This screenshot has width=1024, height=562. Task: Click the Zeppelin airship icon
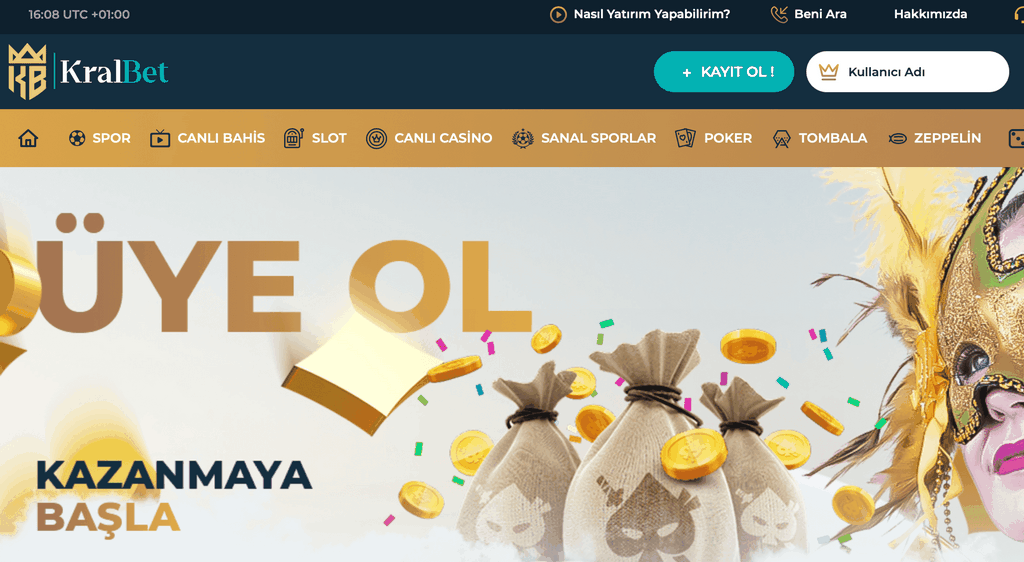click(897, 138)
